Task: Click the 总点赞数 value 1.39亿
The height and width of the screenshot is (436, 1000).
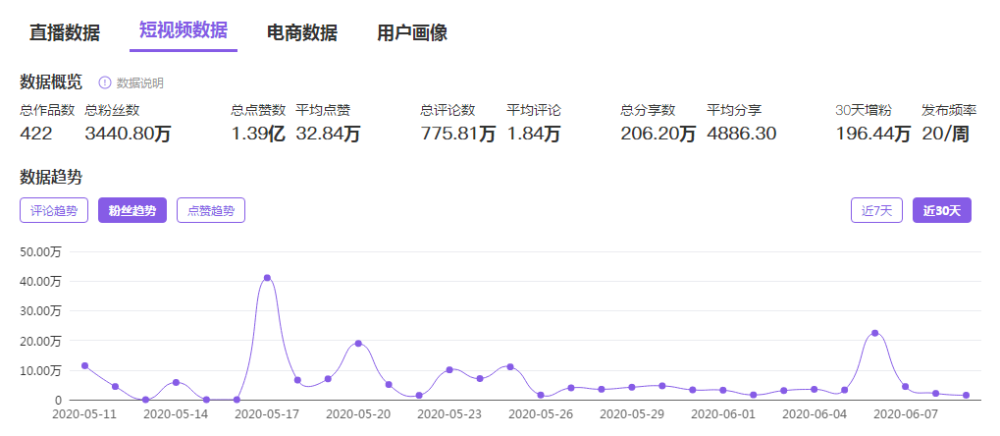Action: coord(258,134)
